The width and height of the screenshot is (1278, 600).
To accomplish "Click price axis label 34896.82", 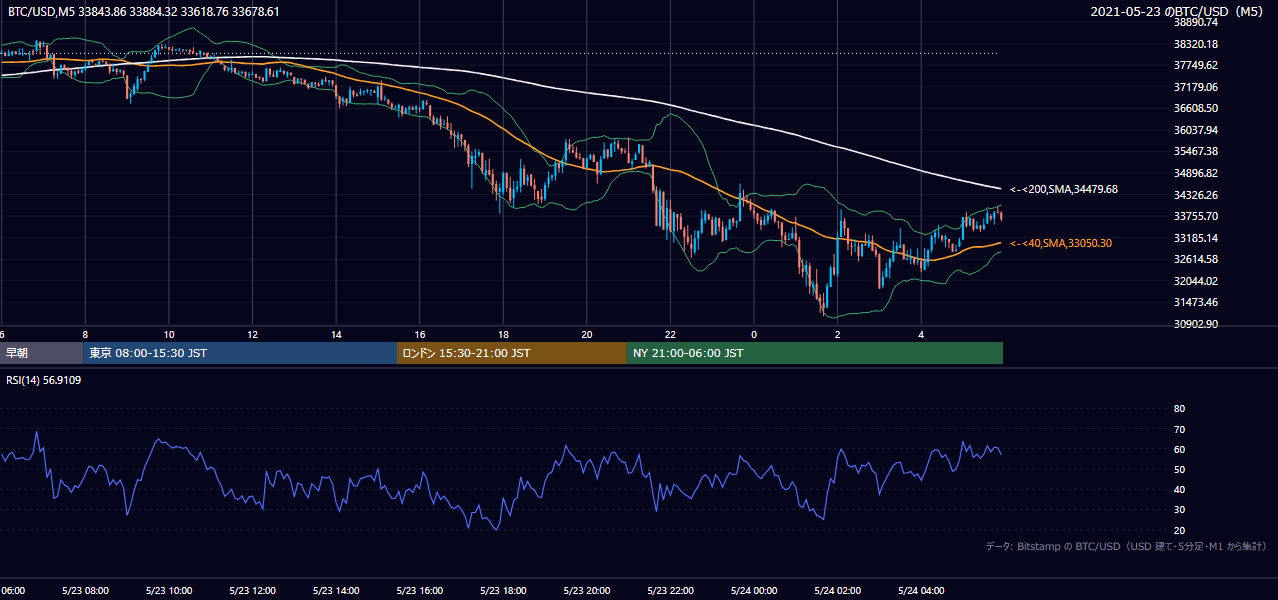I will click(x=1195, y=173).
